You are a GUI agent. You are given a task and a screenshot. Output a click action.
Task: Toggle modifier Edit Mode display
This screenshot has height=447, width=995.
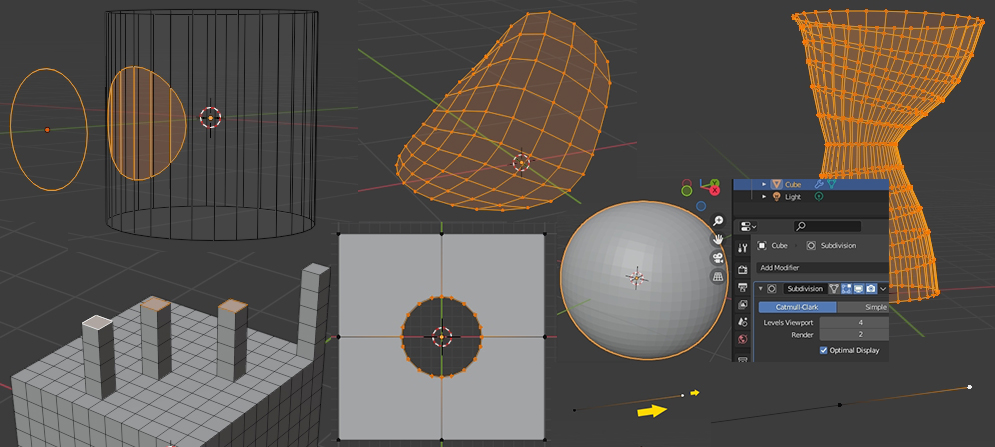click(x=846, y=288)
